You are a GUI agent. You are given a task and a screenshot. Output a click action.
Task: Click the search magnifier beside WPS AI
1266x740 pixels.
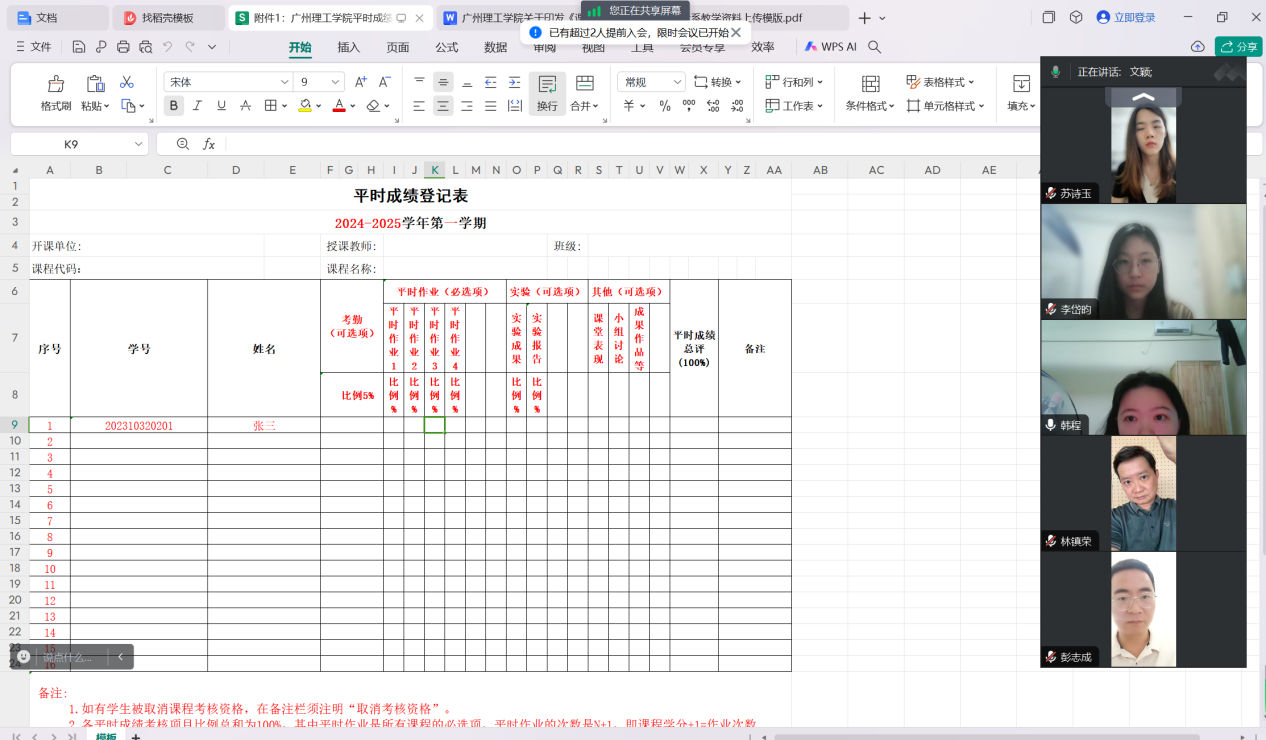click(874, 47)
